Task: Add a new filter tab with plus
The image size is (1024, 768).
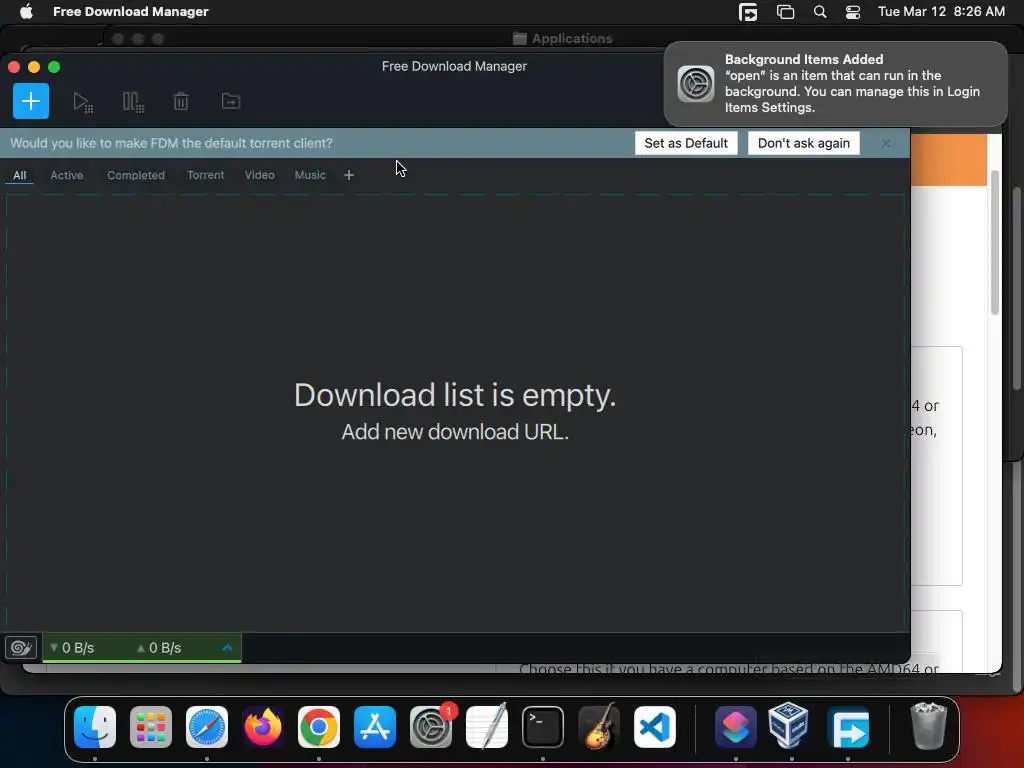Action: (x=349, y=175)
